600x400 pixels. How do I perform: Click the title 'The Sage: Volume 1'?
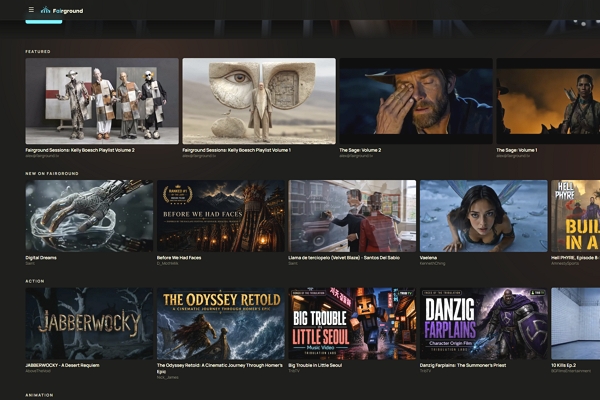(517, 150)
